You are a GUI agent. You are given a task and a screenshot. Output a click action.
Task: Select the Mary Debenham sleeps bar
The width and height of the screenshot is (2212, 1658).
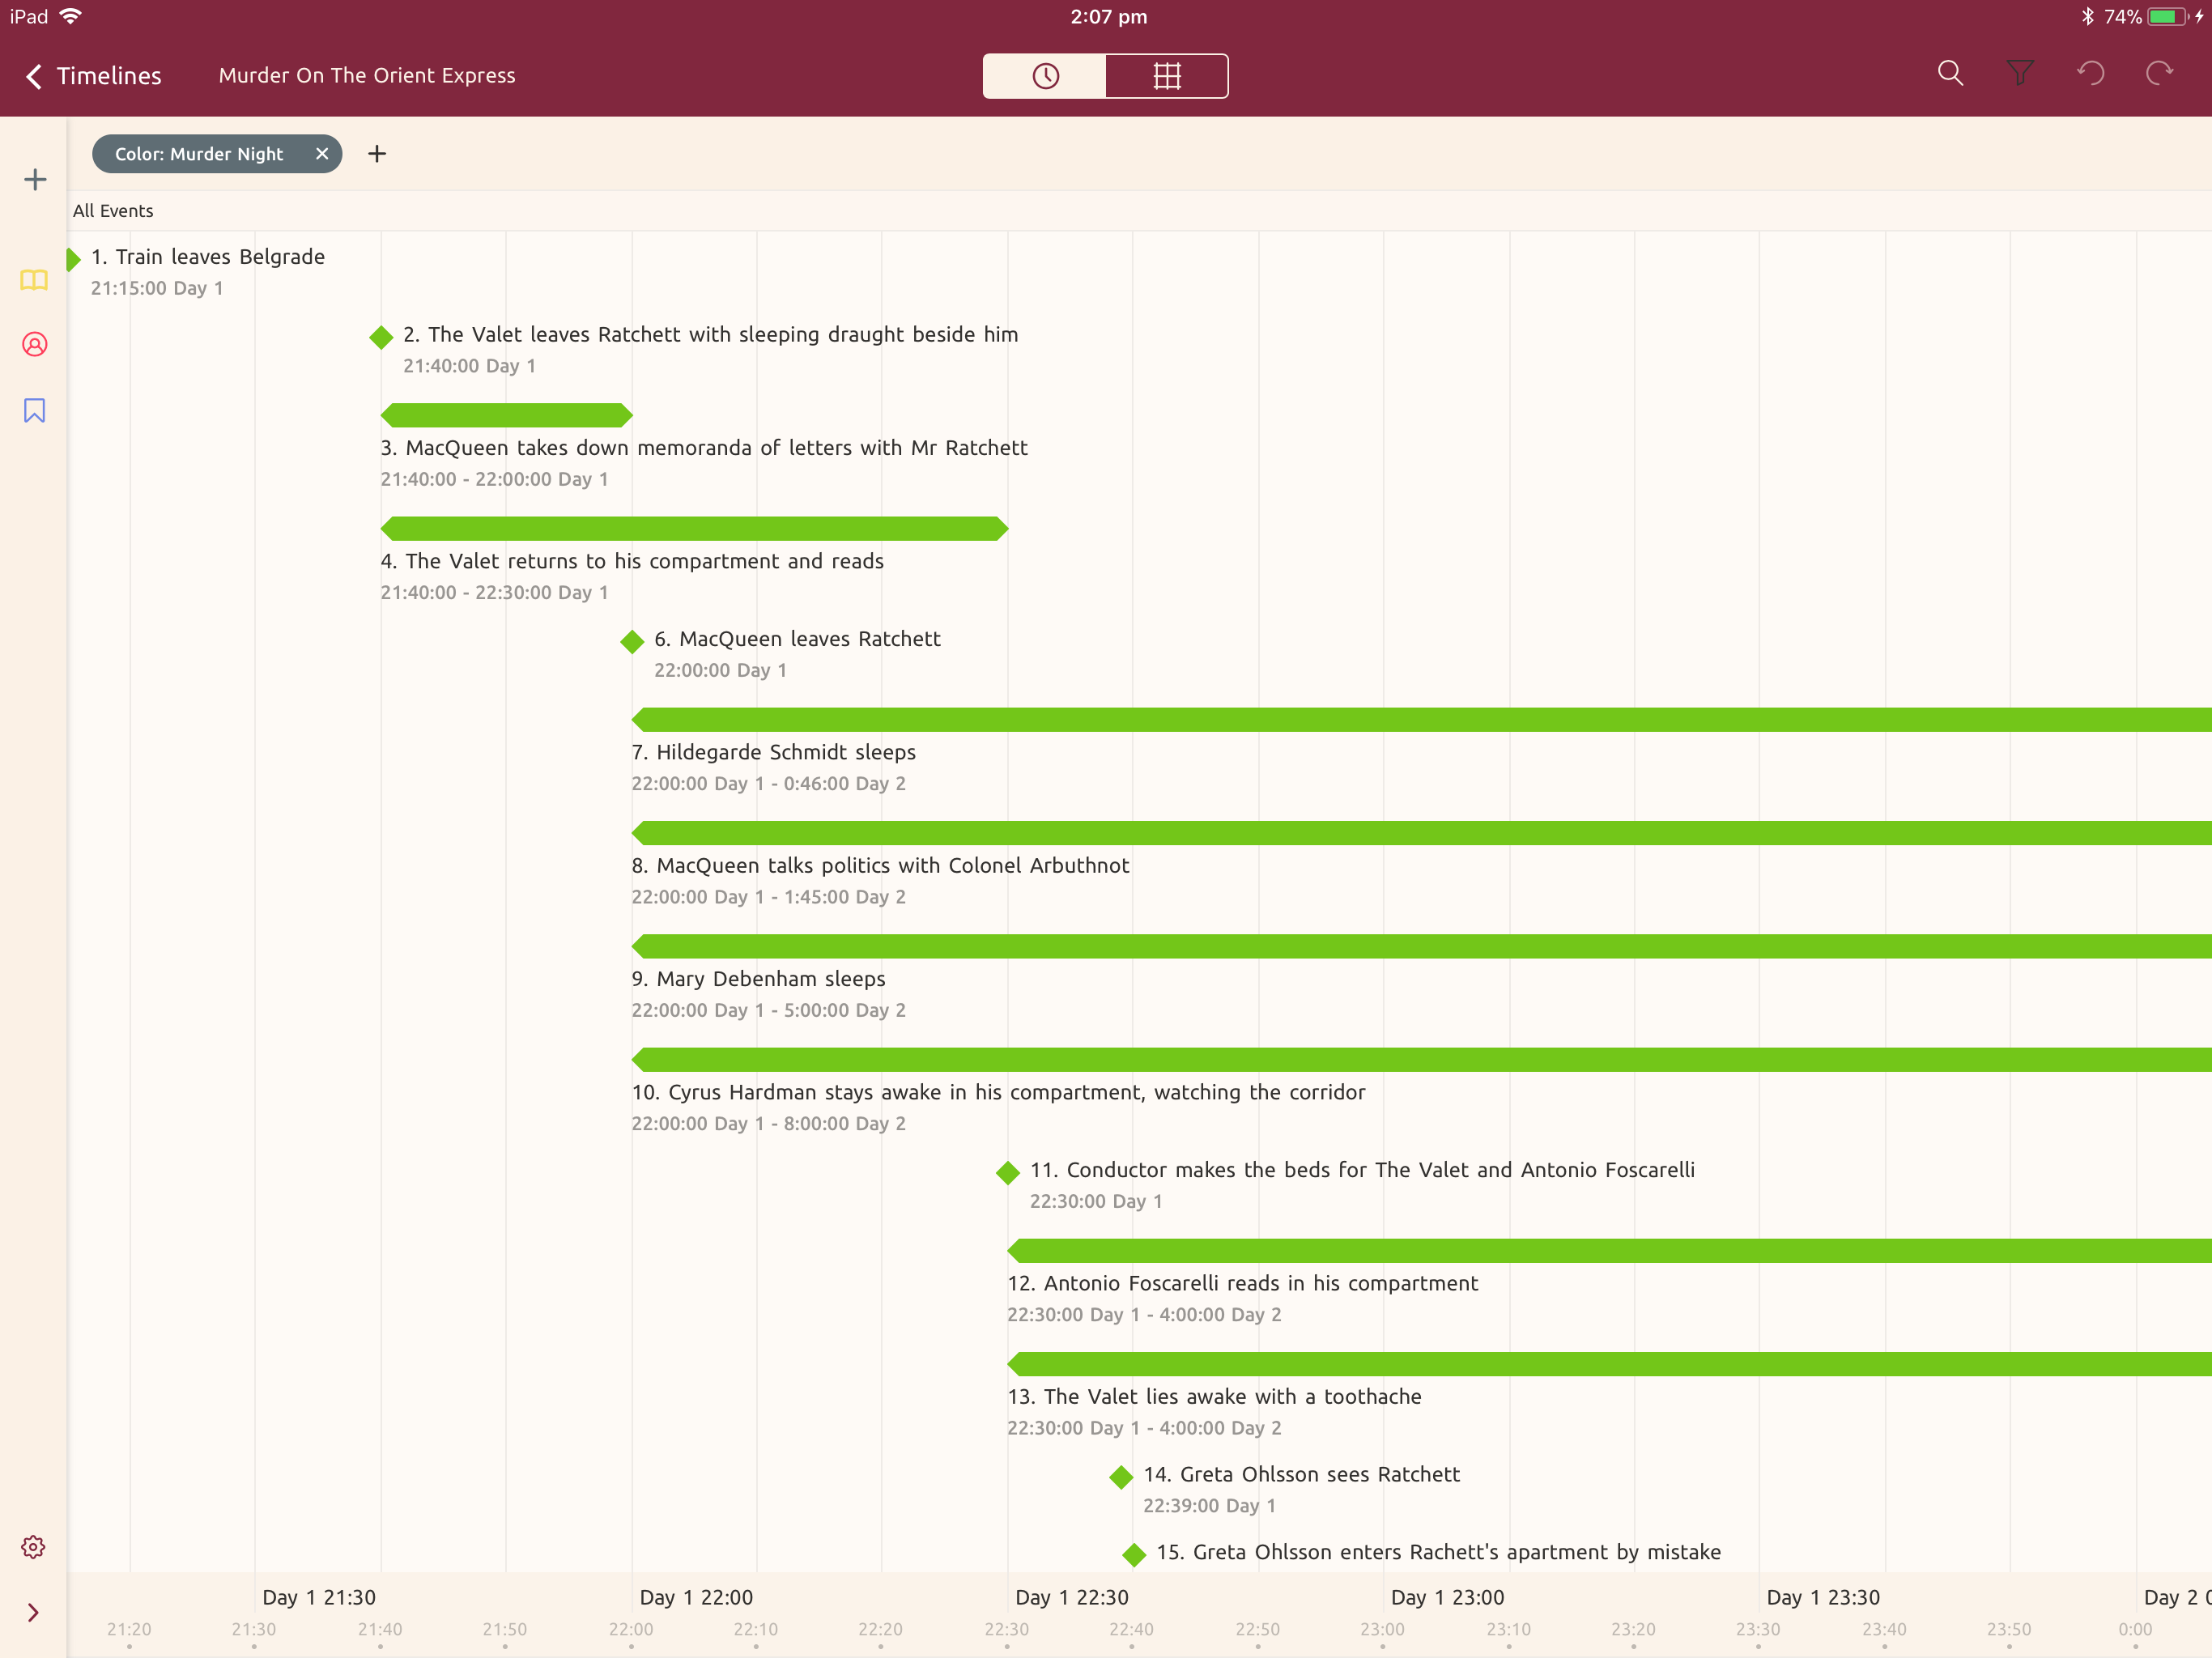point(1421,947)
